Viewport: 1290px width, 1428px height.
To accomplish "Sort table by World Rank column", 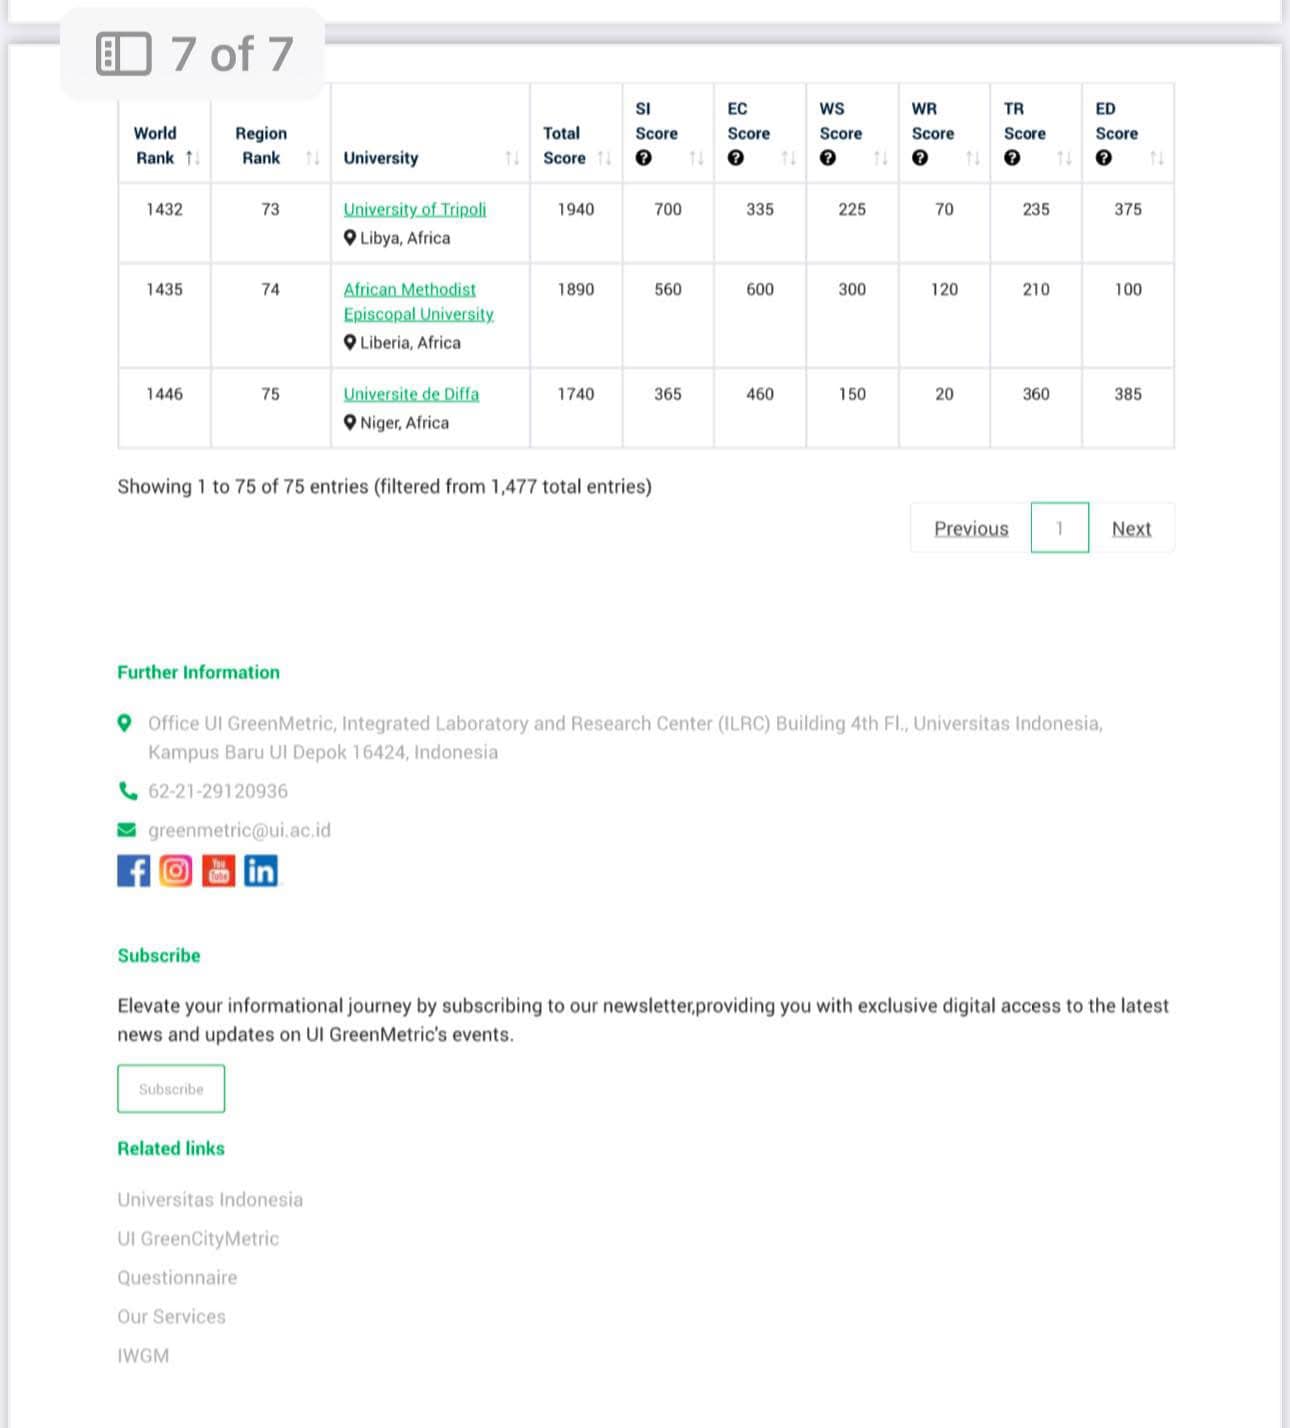I will click(x=164, y=146).
